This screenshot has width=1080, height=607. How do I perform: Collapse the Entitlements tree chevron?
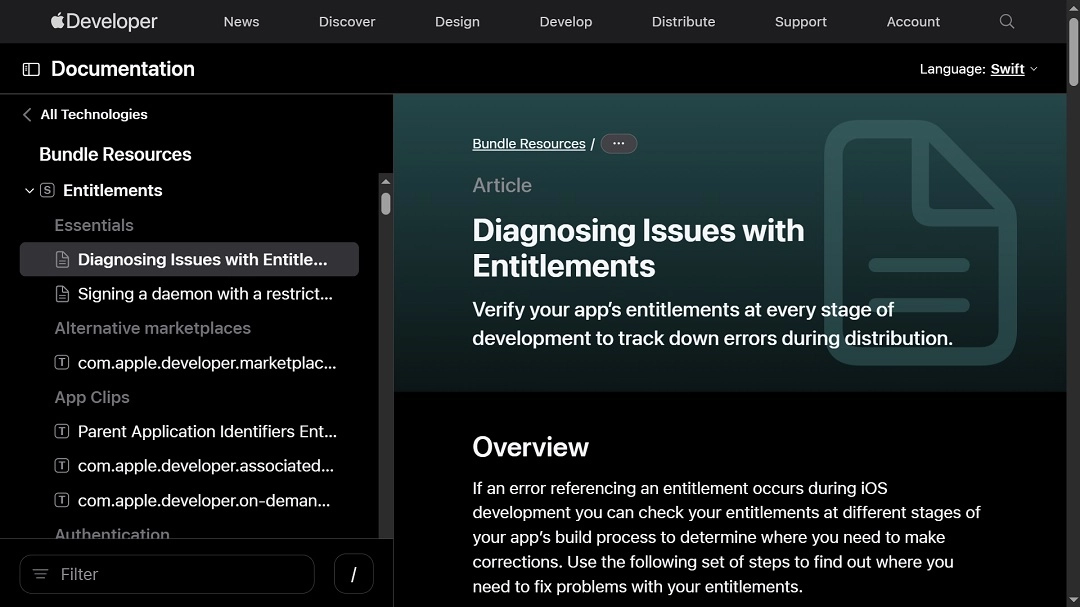[29, 191]
